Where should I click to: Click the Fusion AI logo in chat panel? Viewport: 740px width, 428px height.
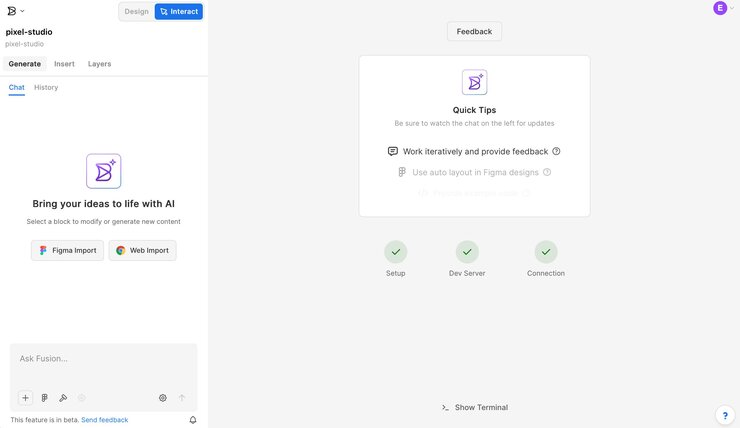pyautogui.click(x=103, y=171)
